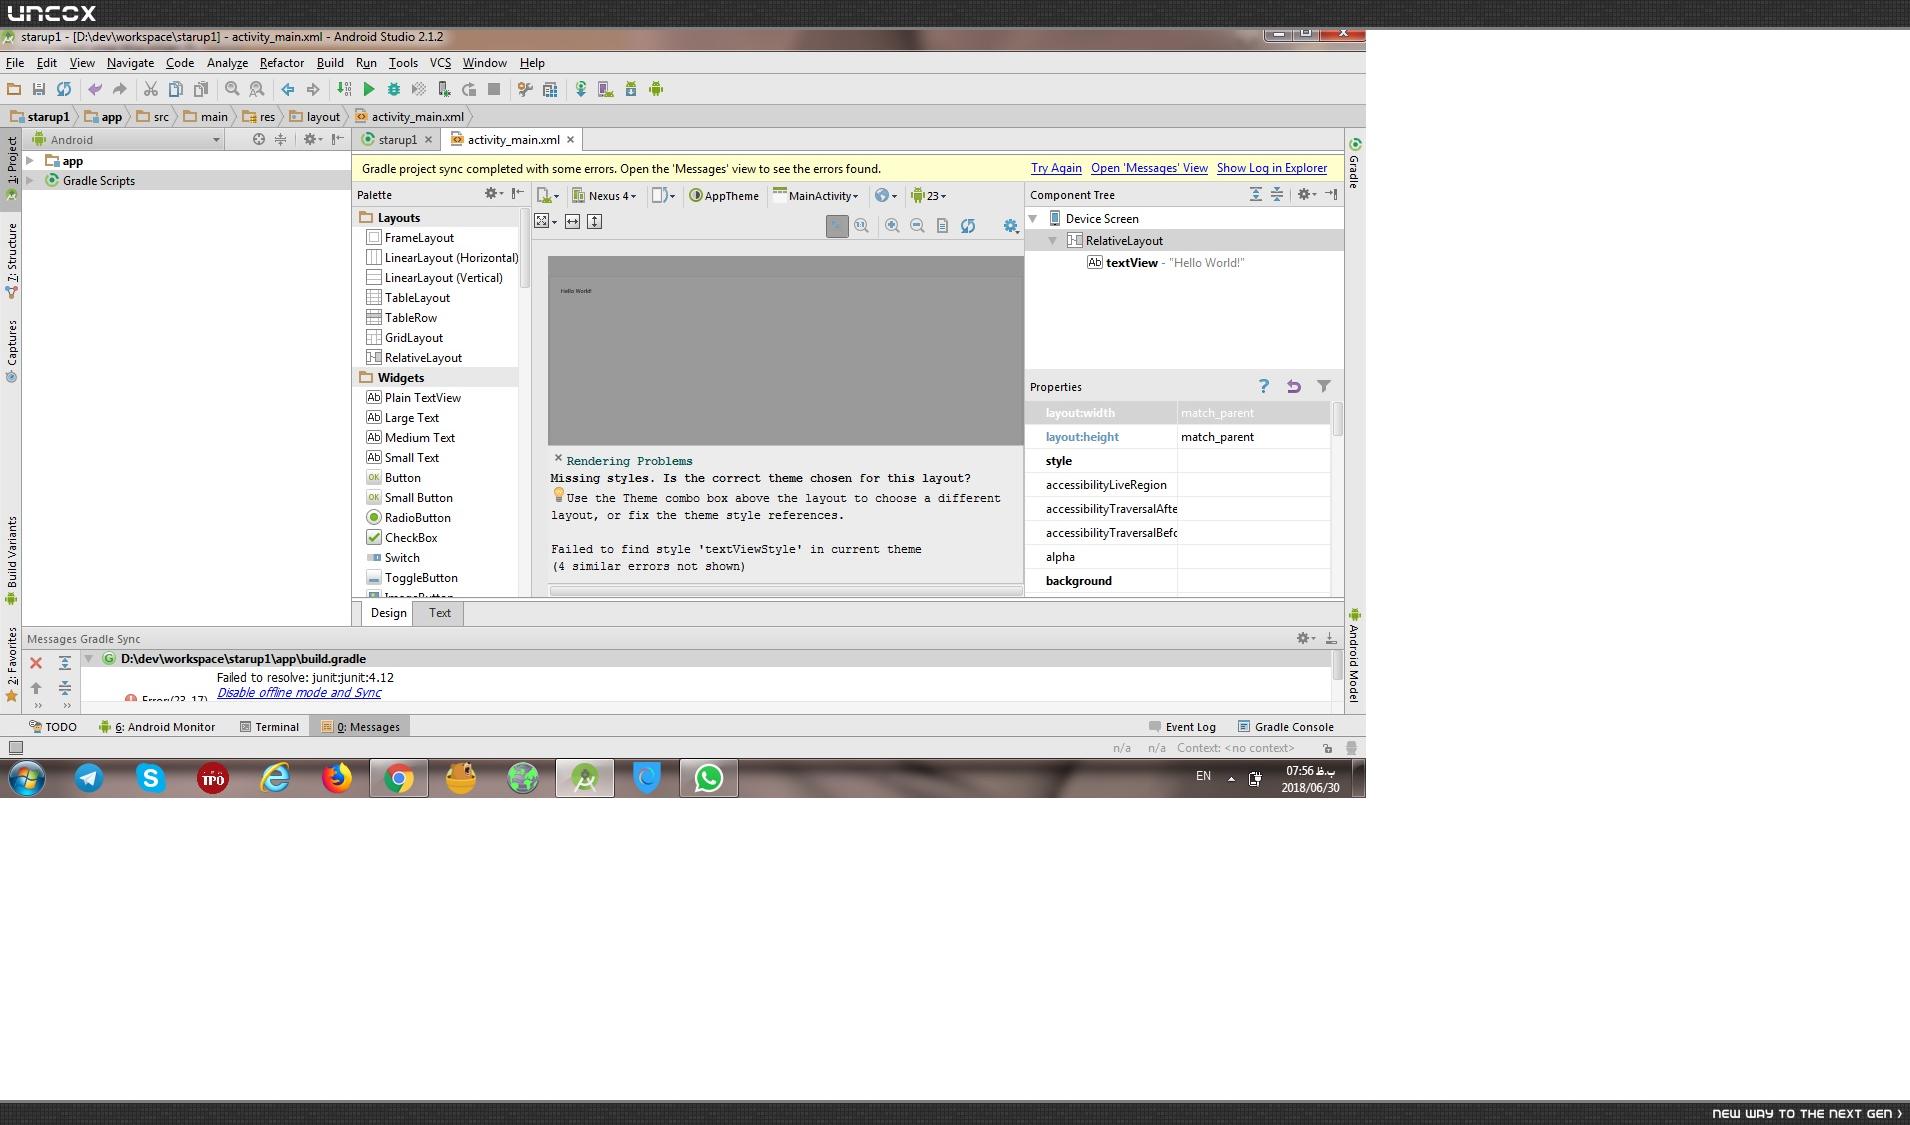
Task: Click the Stop square icon
Action: coord(494,89)
